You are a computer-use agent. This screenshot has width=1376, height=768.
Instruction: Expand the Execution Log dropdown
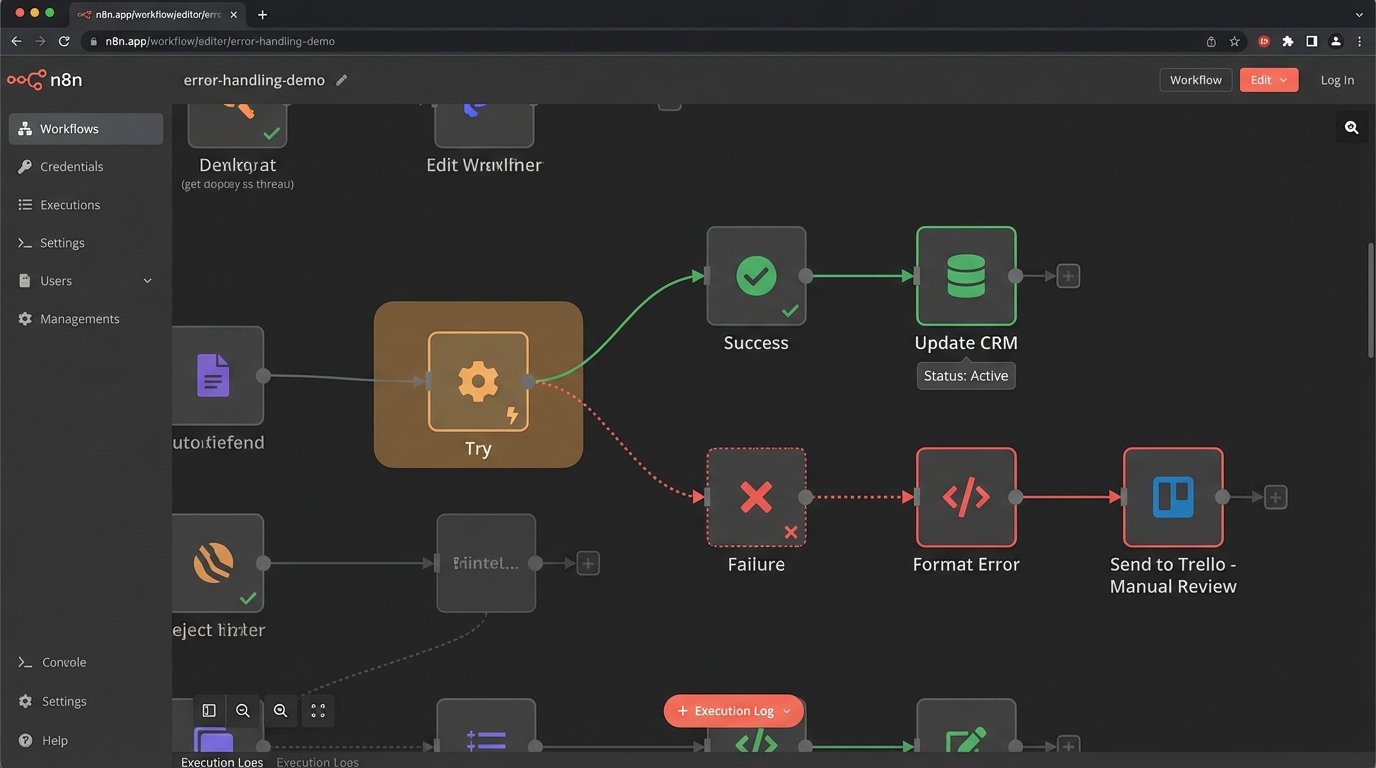tap(789, 710)
